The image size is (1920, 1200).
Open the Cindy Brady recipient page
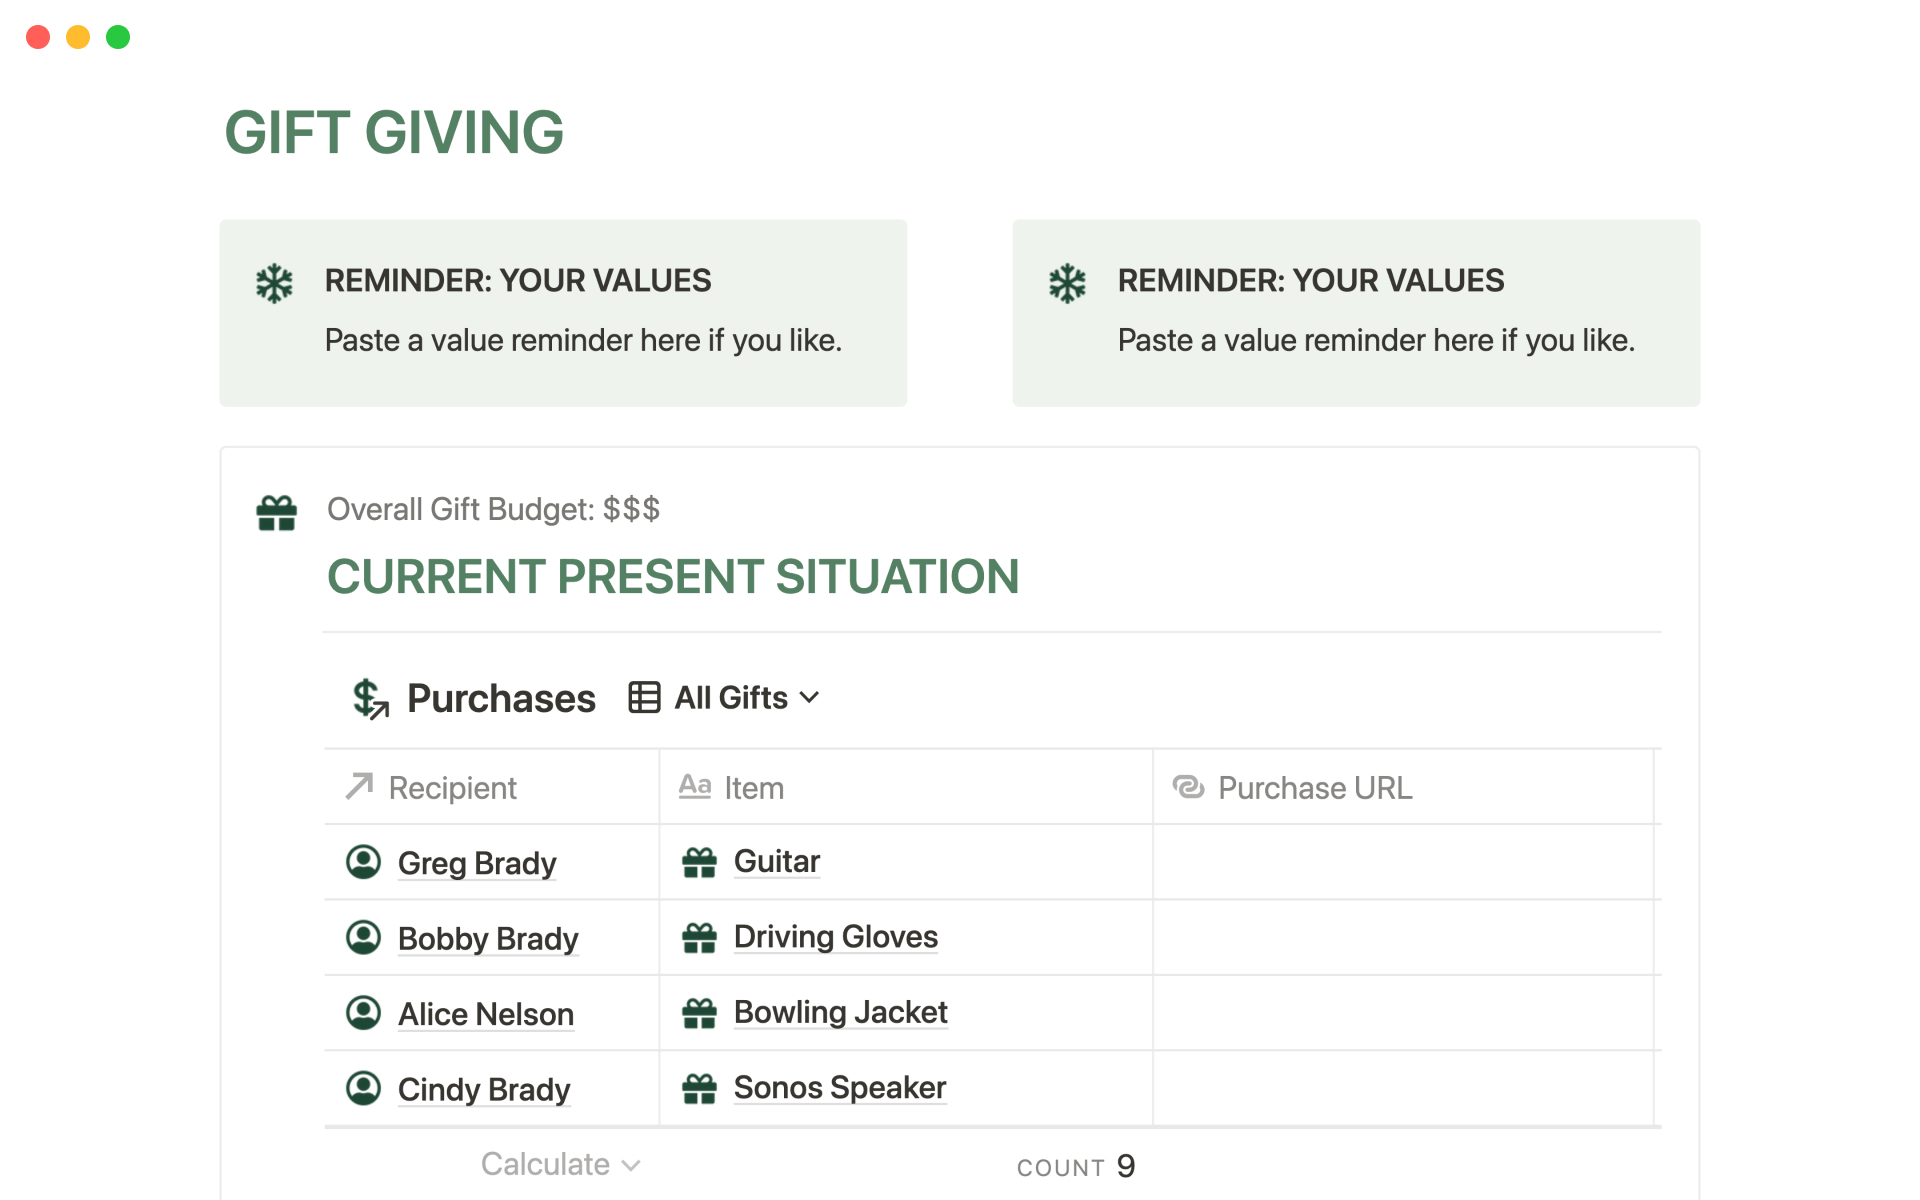(484, 1089)
